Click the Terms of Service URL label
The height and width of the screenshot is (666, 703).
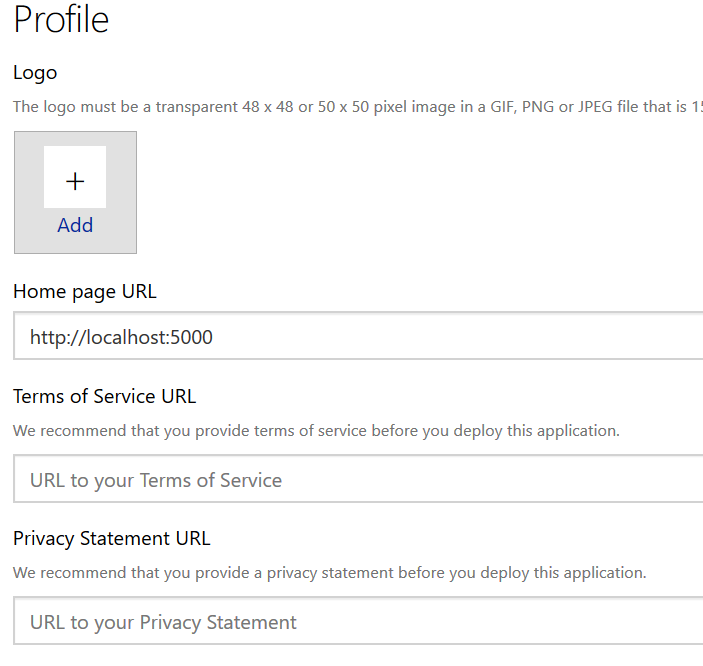coord(104,396)
